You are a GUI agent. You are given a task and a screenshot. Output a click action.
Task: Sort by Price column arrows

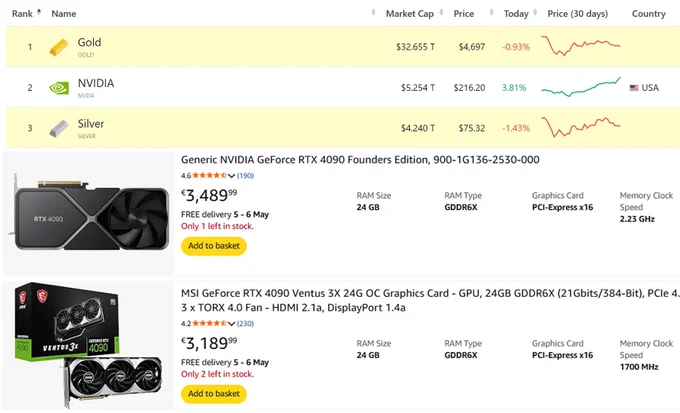491,12
